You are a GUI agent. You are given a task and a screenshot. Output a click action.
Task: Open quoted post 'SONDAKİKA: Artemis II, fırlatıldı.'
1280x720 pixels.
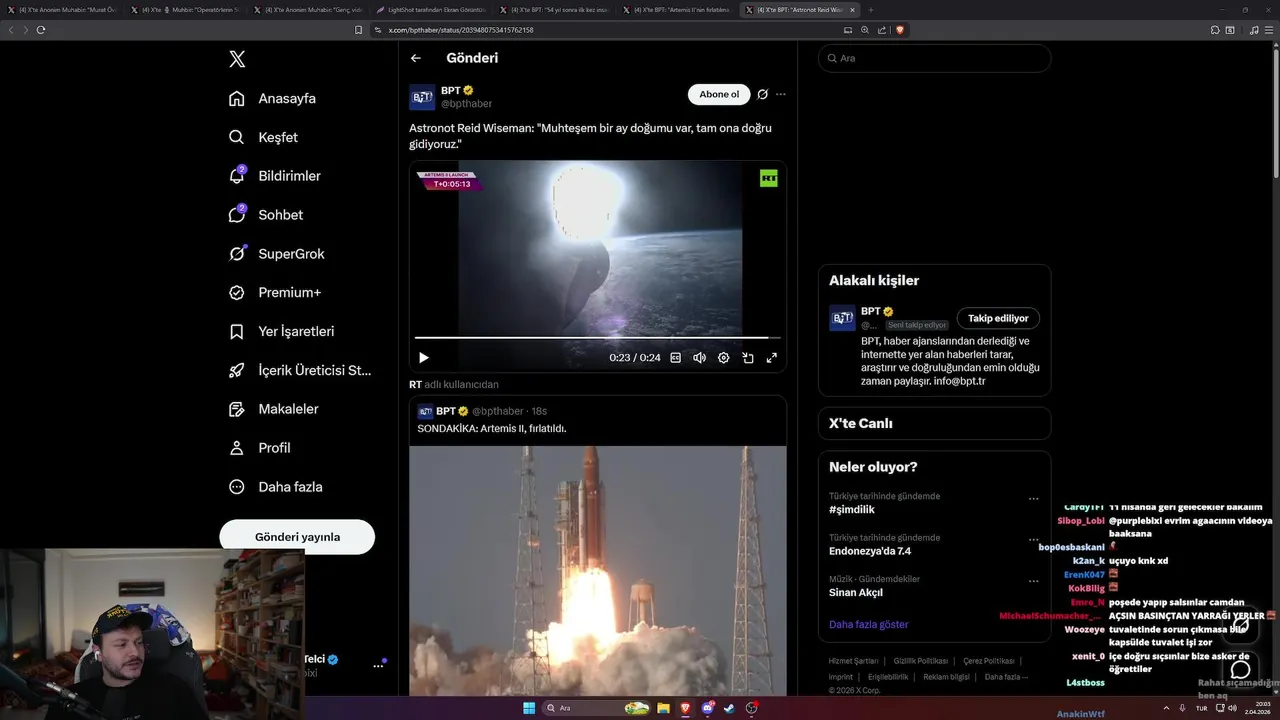pyautogui.click(x=492, y=428)
